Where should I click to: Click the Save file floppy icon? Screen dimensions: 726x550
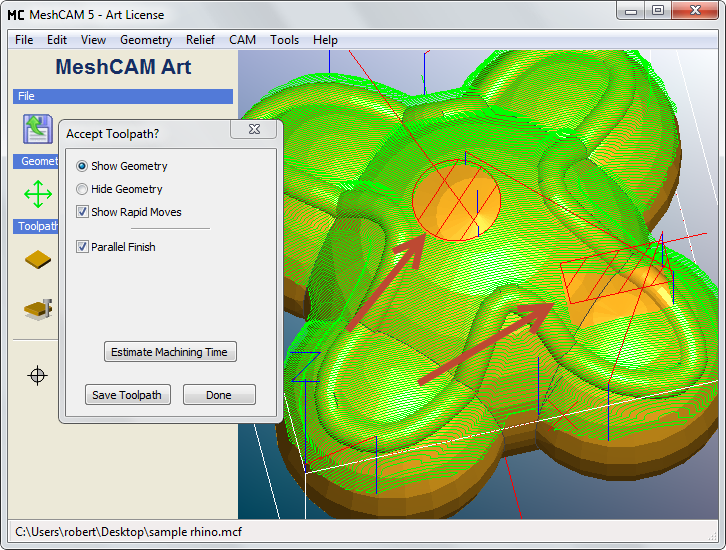click(38, 129)
